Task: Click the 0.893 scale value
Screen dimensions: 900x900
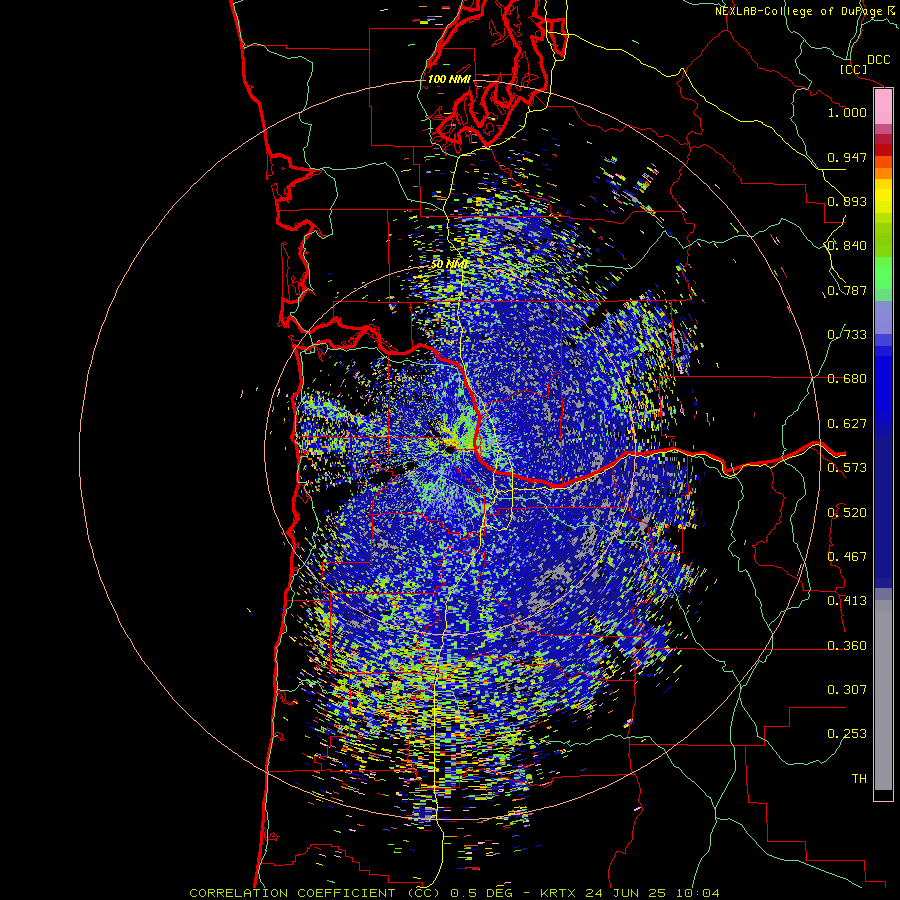Action: [847, 201]
